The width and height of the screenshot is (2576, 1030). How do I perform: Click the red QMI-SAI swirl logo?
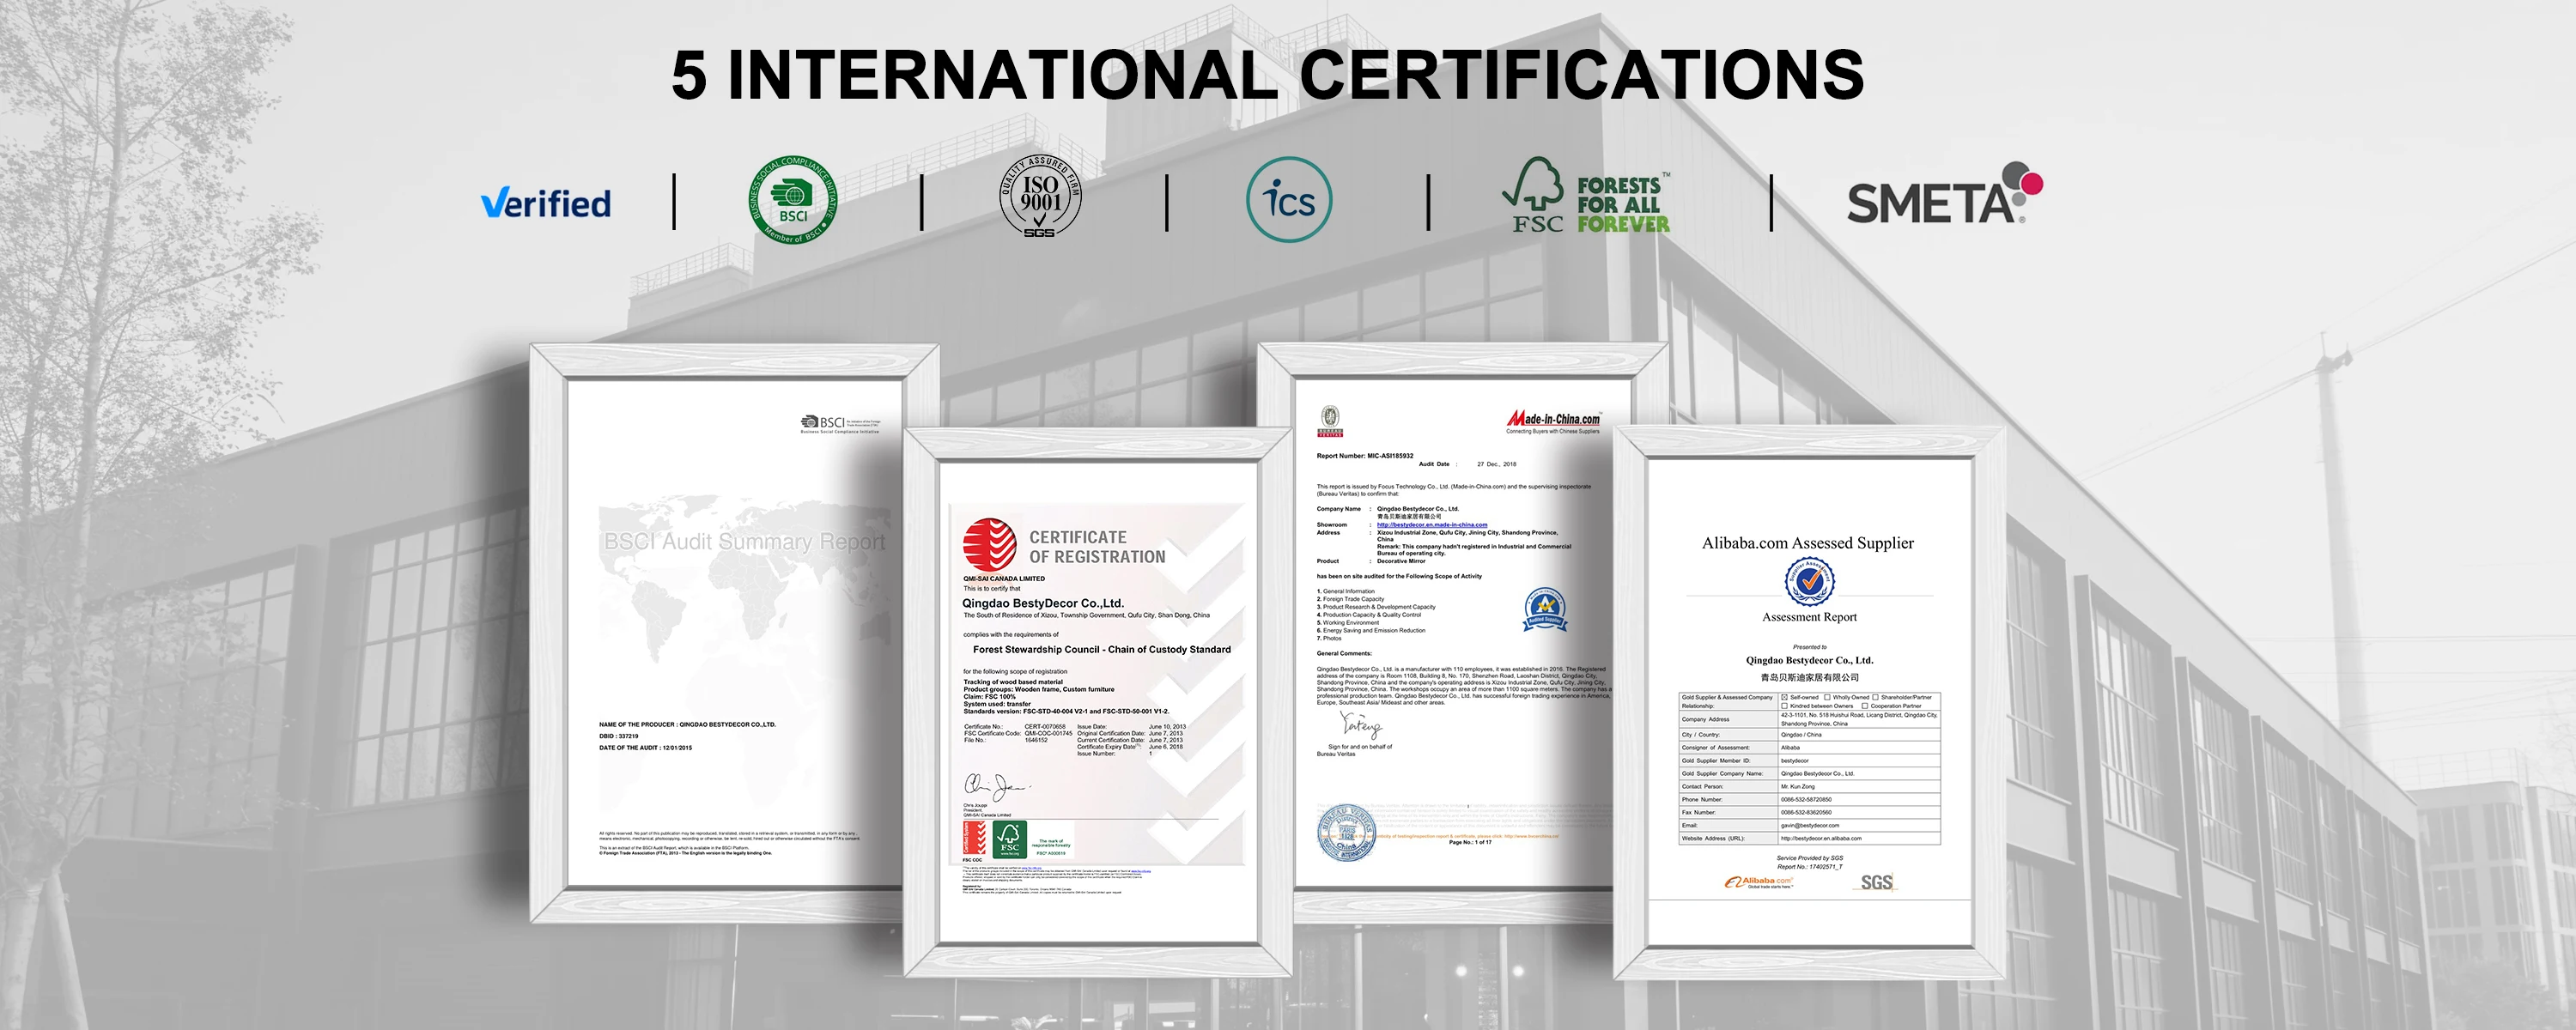989,544
